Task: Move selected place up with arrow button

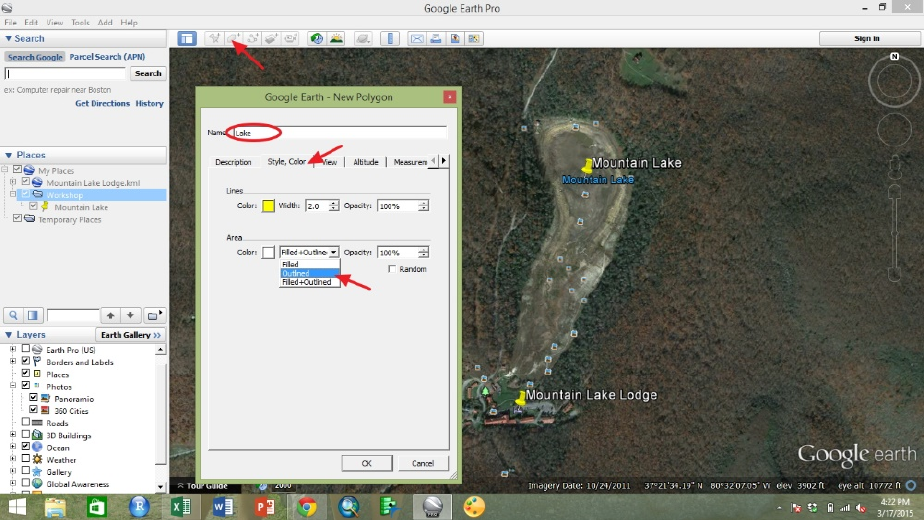Action: pyautogui.click(x=110, y=315)
